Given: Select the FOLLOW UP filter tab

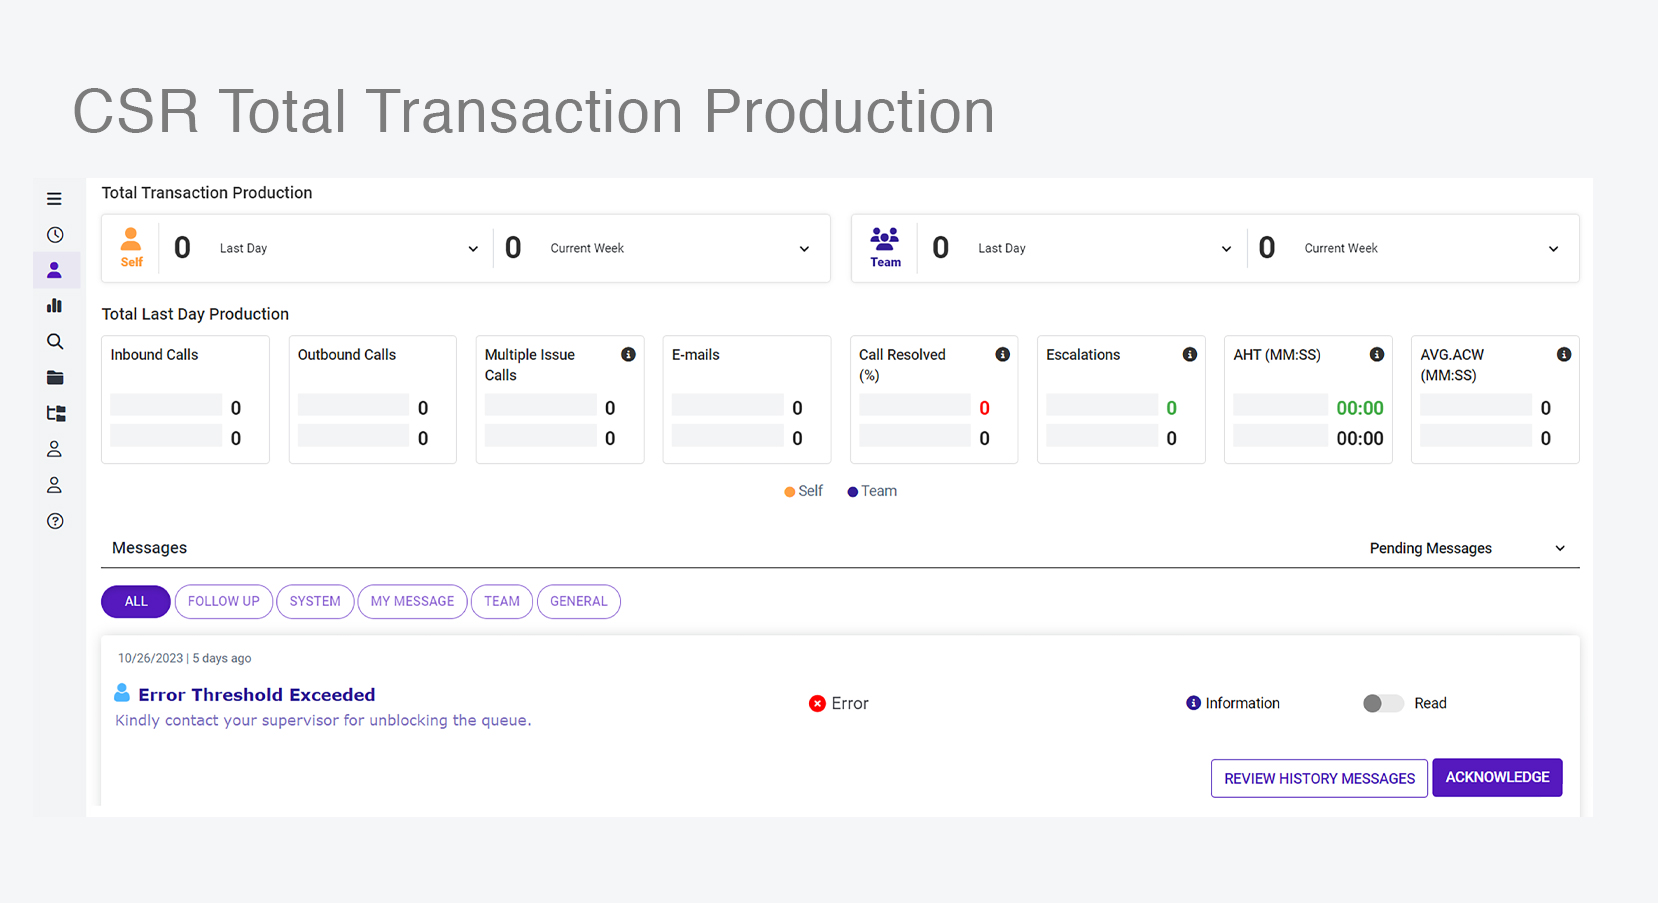Looking at the screenshot, I should coord(224,601).
